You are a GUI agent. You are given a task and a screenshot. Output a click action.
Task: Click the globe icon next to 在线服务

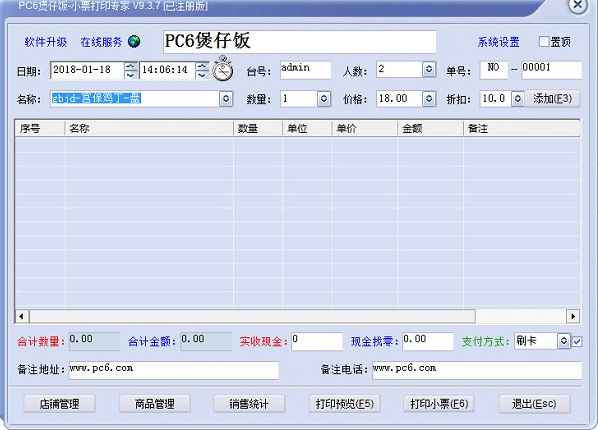coord(134,41)
